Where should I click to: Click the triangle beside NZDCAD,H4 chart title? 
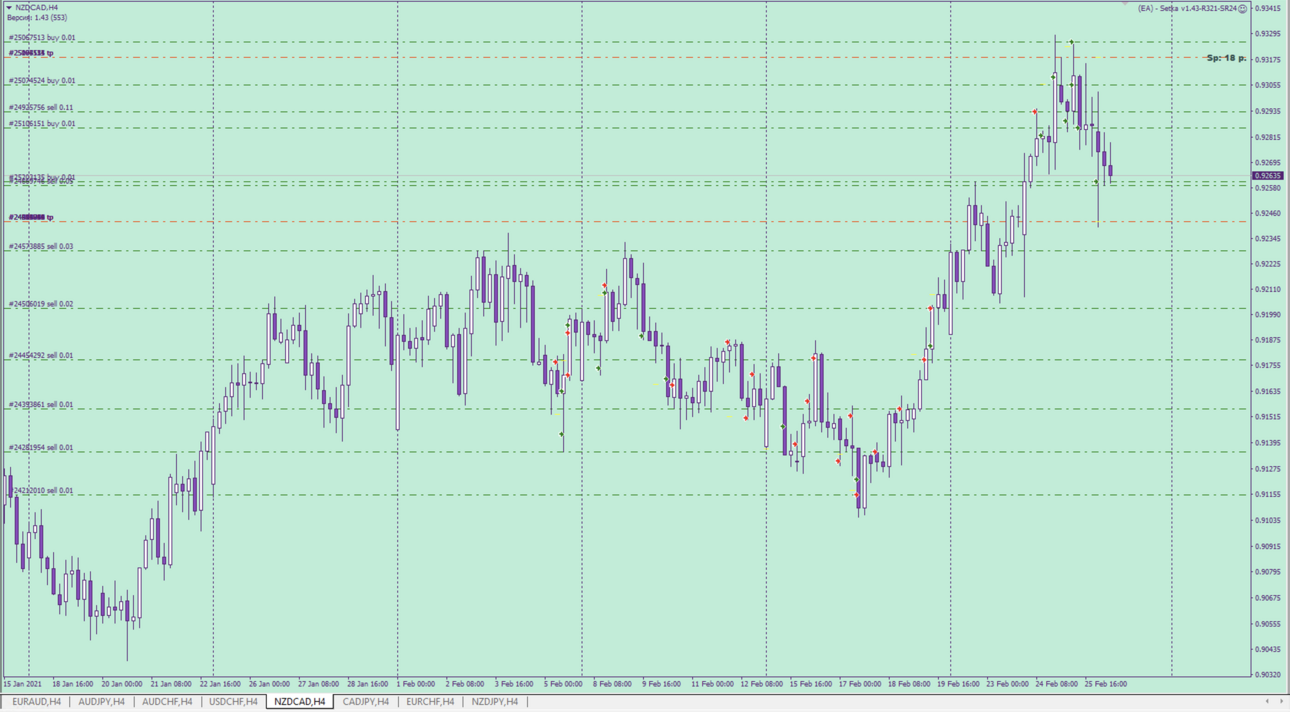pyautogui.click(x=9, y=7)
